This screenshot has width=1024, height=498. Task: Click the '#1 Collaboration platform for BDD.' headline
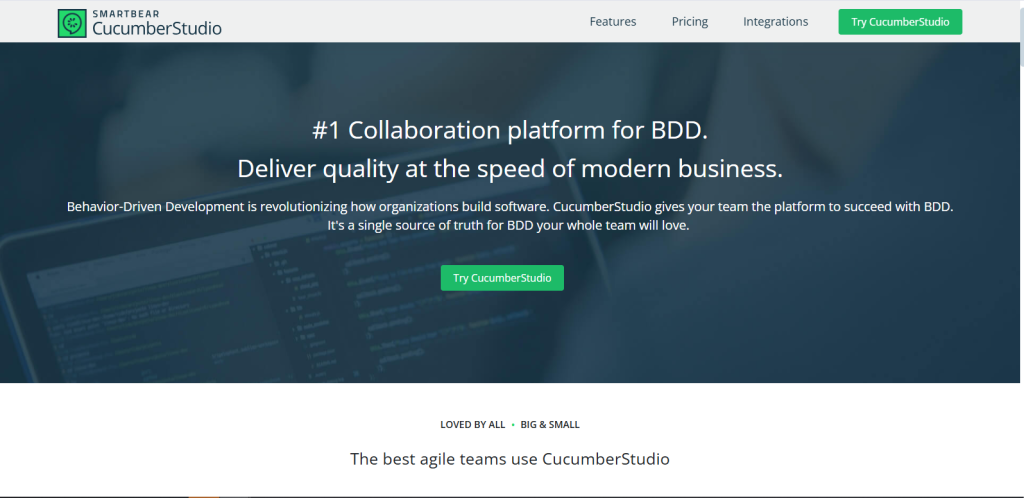[510, 131]
